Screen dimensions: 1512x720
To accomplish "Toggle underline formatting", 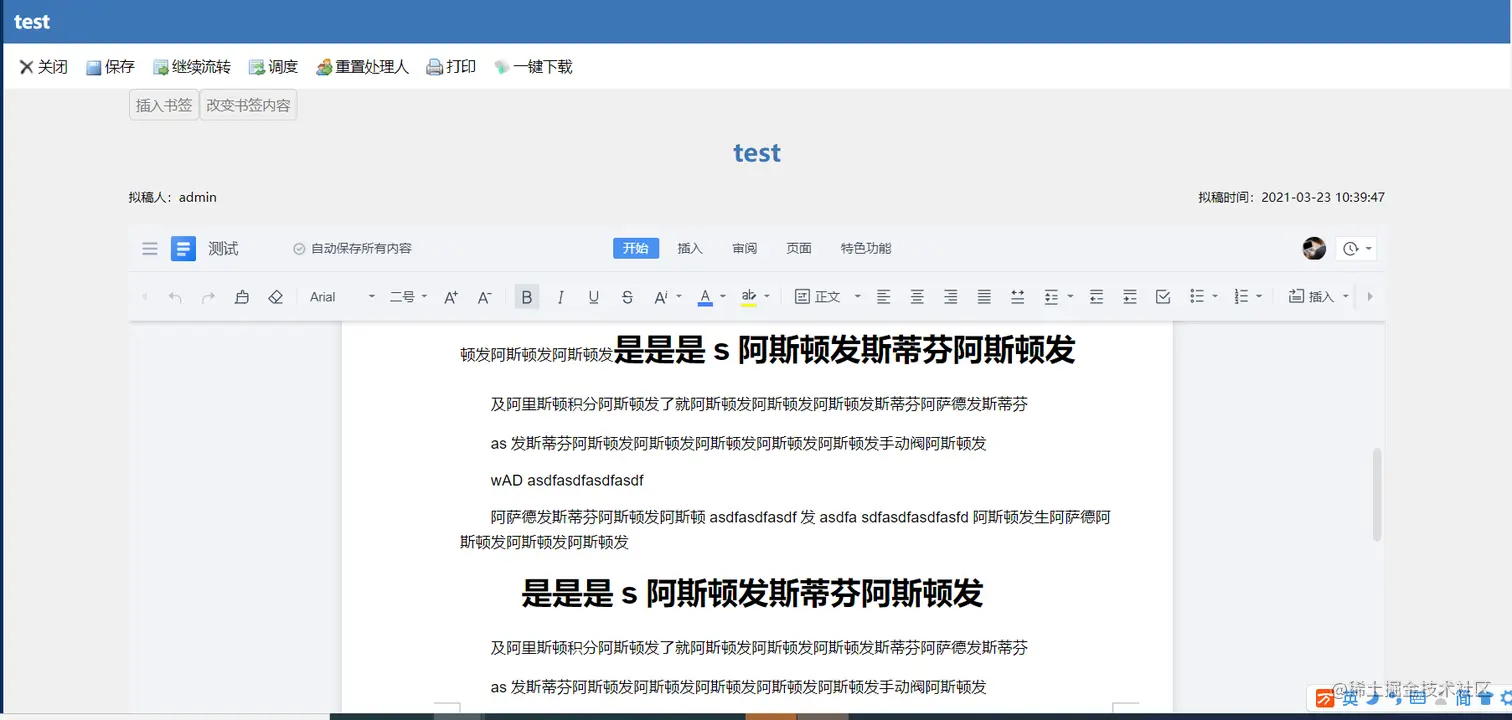I will tap(594, 297).
